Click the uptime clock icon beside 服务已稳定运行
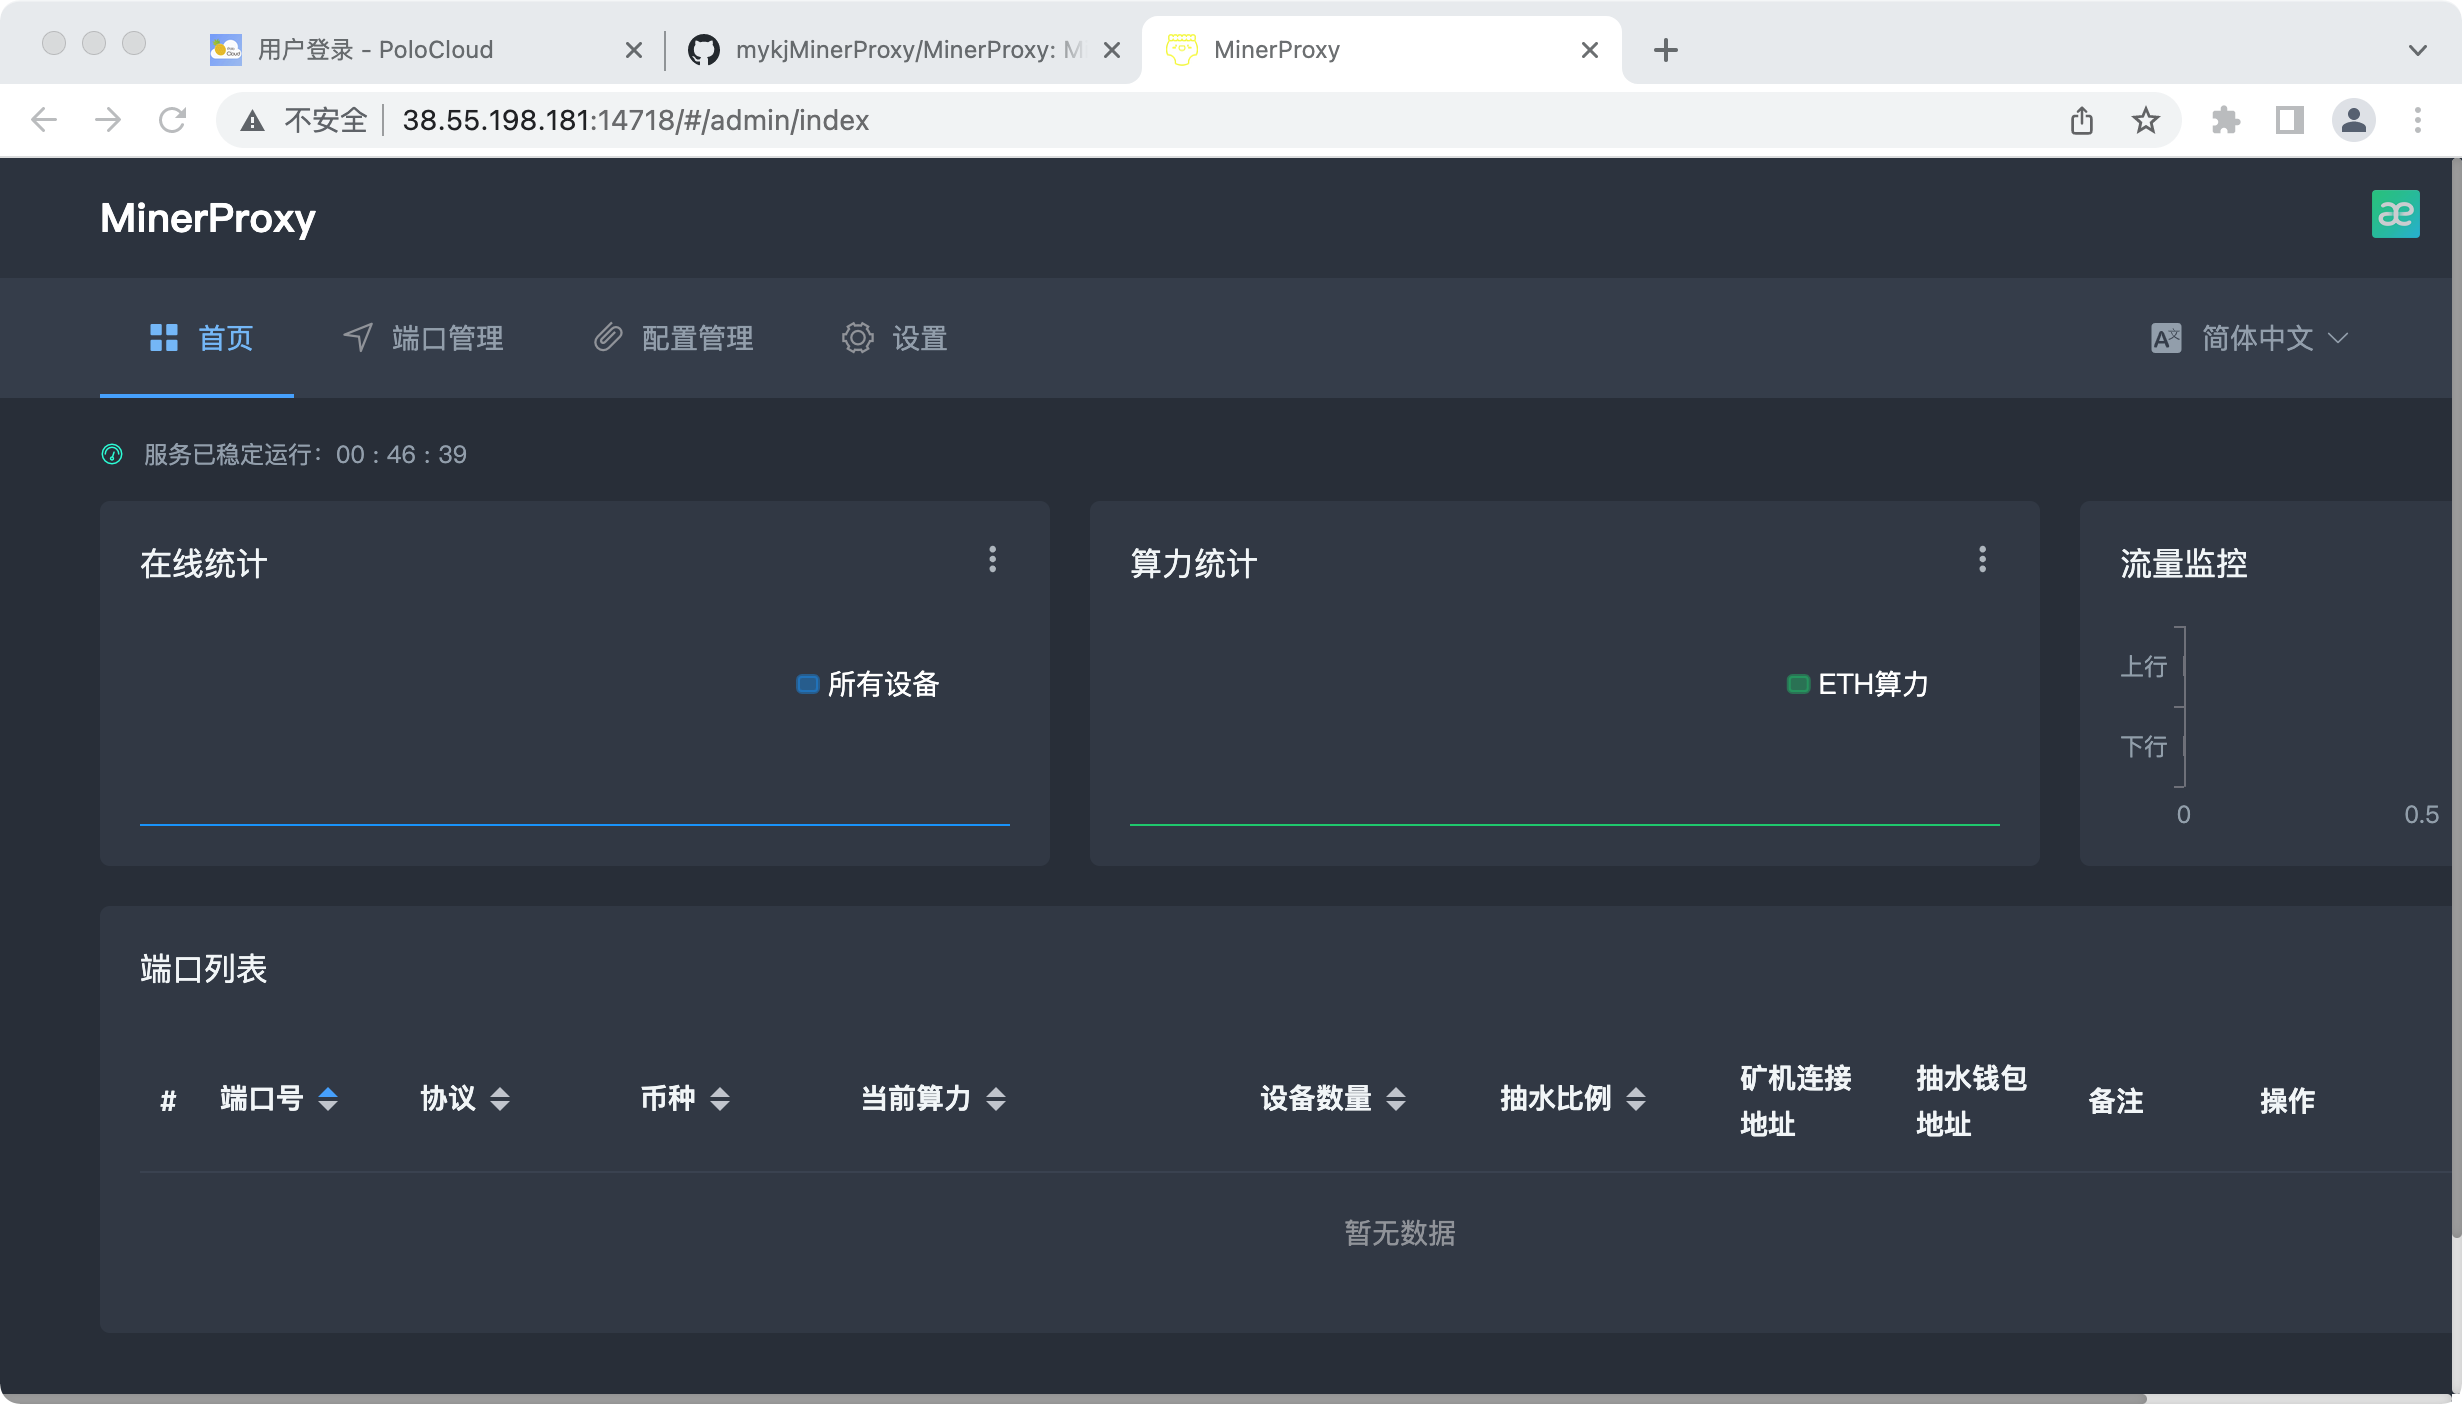The height and width of the screenshot is (1404, 2462). (111, 455)
